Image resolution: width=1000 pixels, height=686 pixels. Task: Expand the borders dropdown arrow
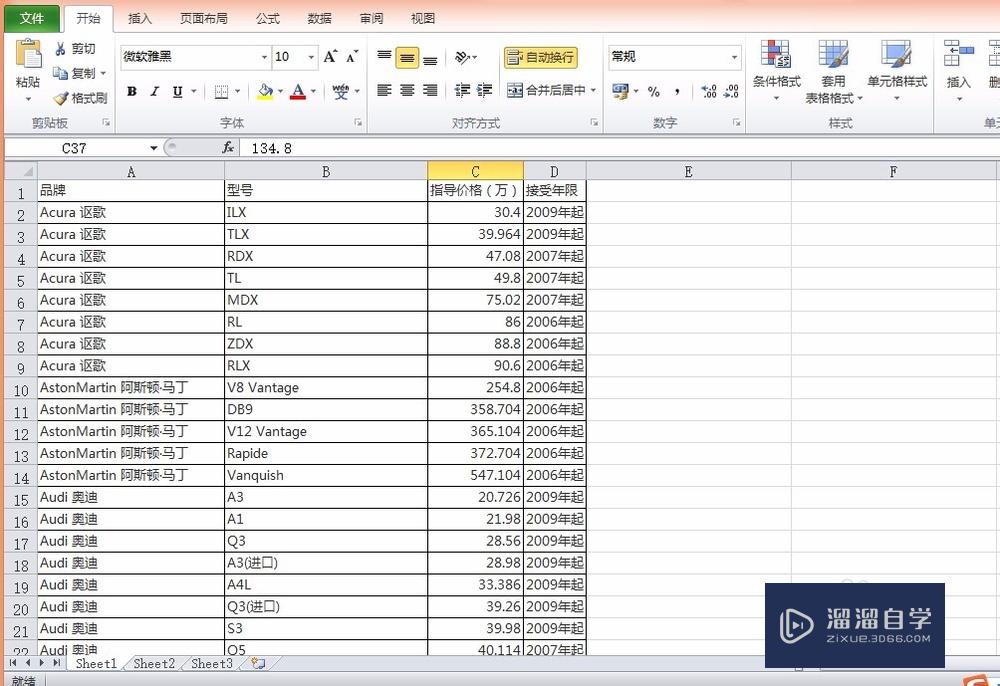237,92
